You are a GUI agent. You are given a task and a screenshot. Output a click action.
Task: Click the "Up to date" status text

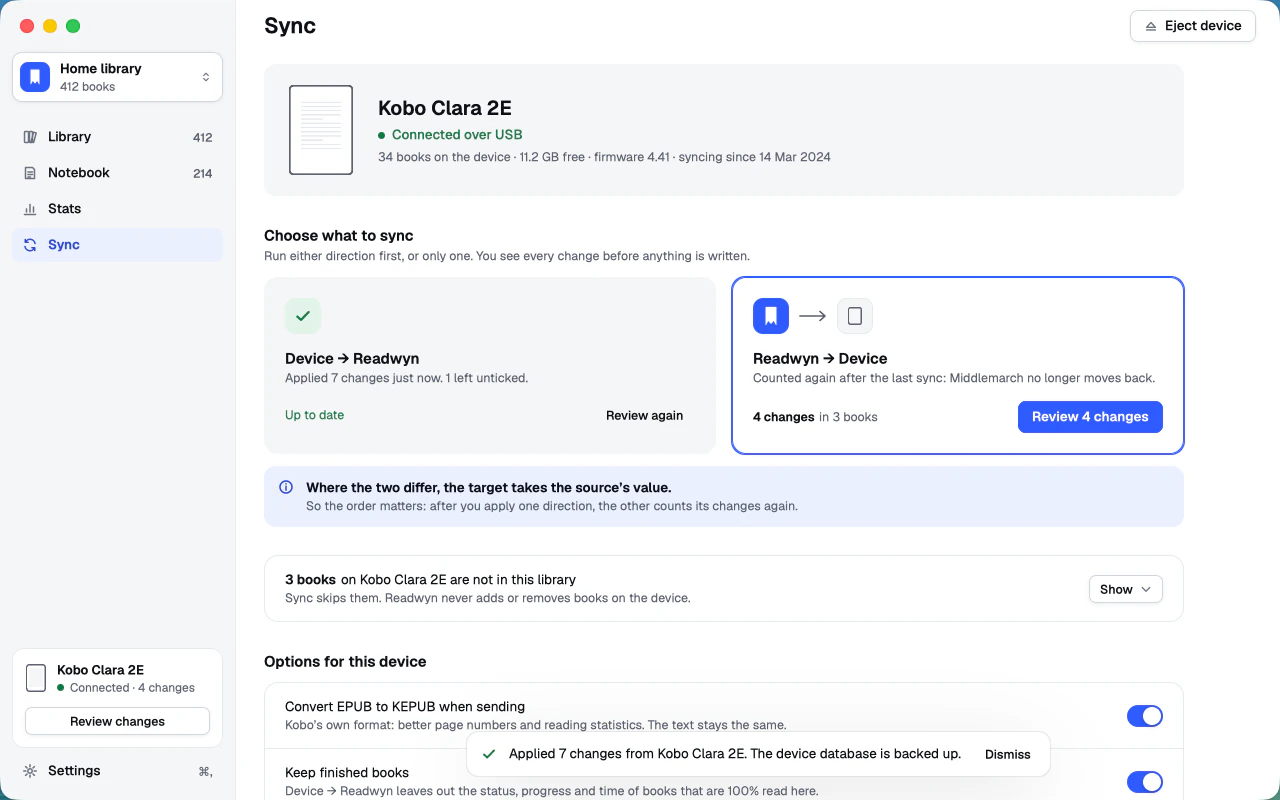(x=314, y=415)
